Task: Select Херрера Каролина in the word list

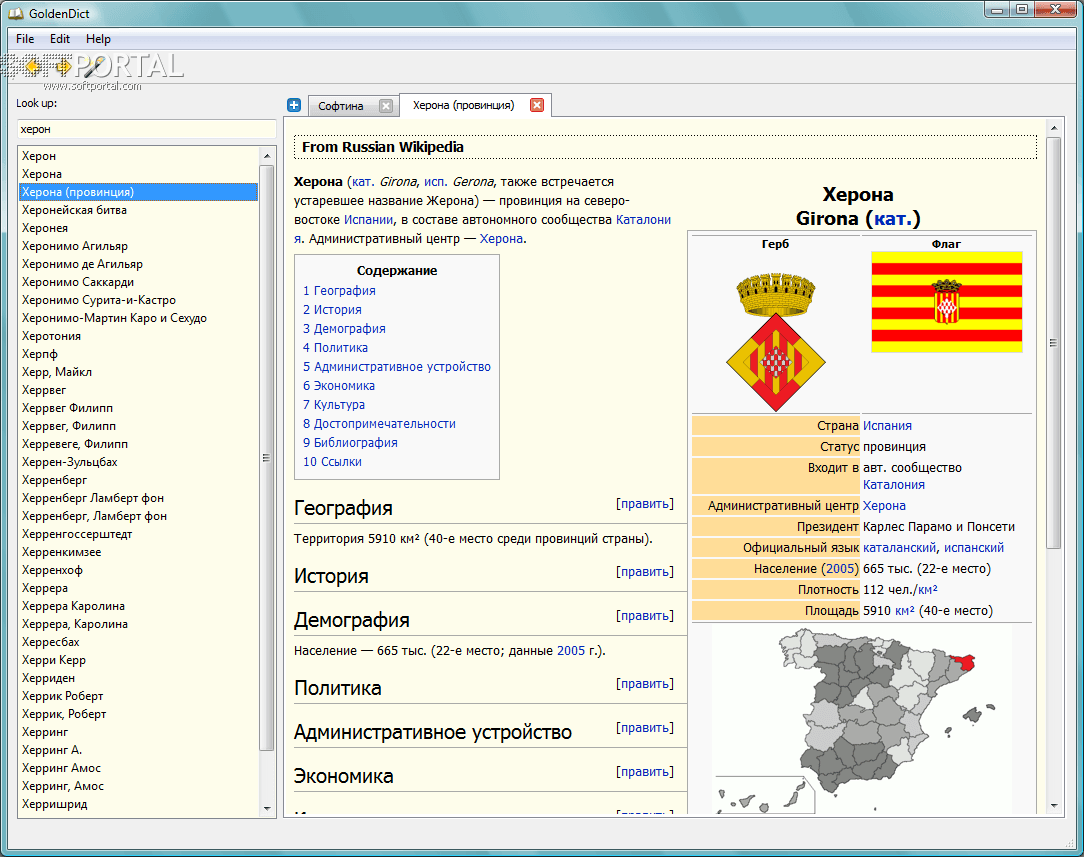Action: 138,606
